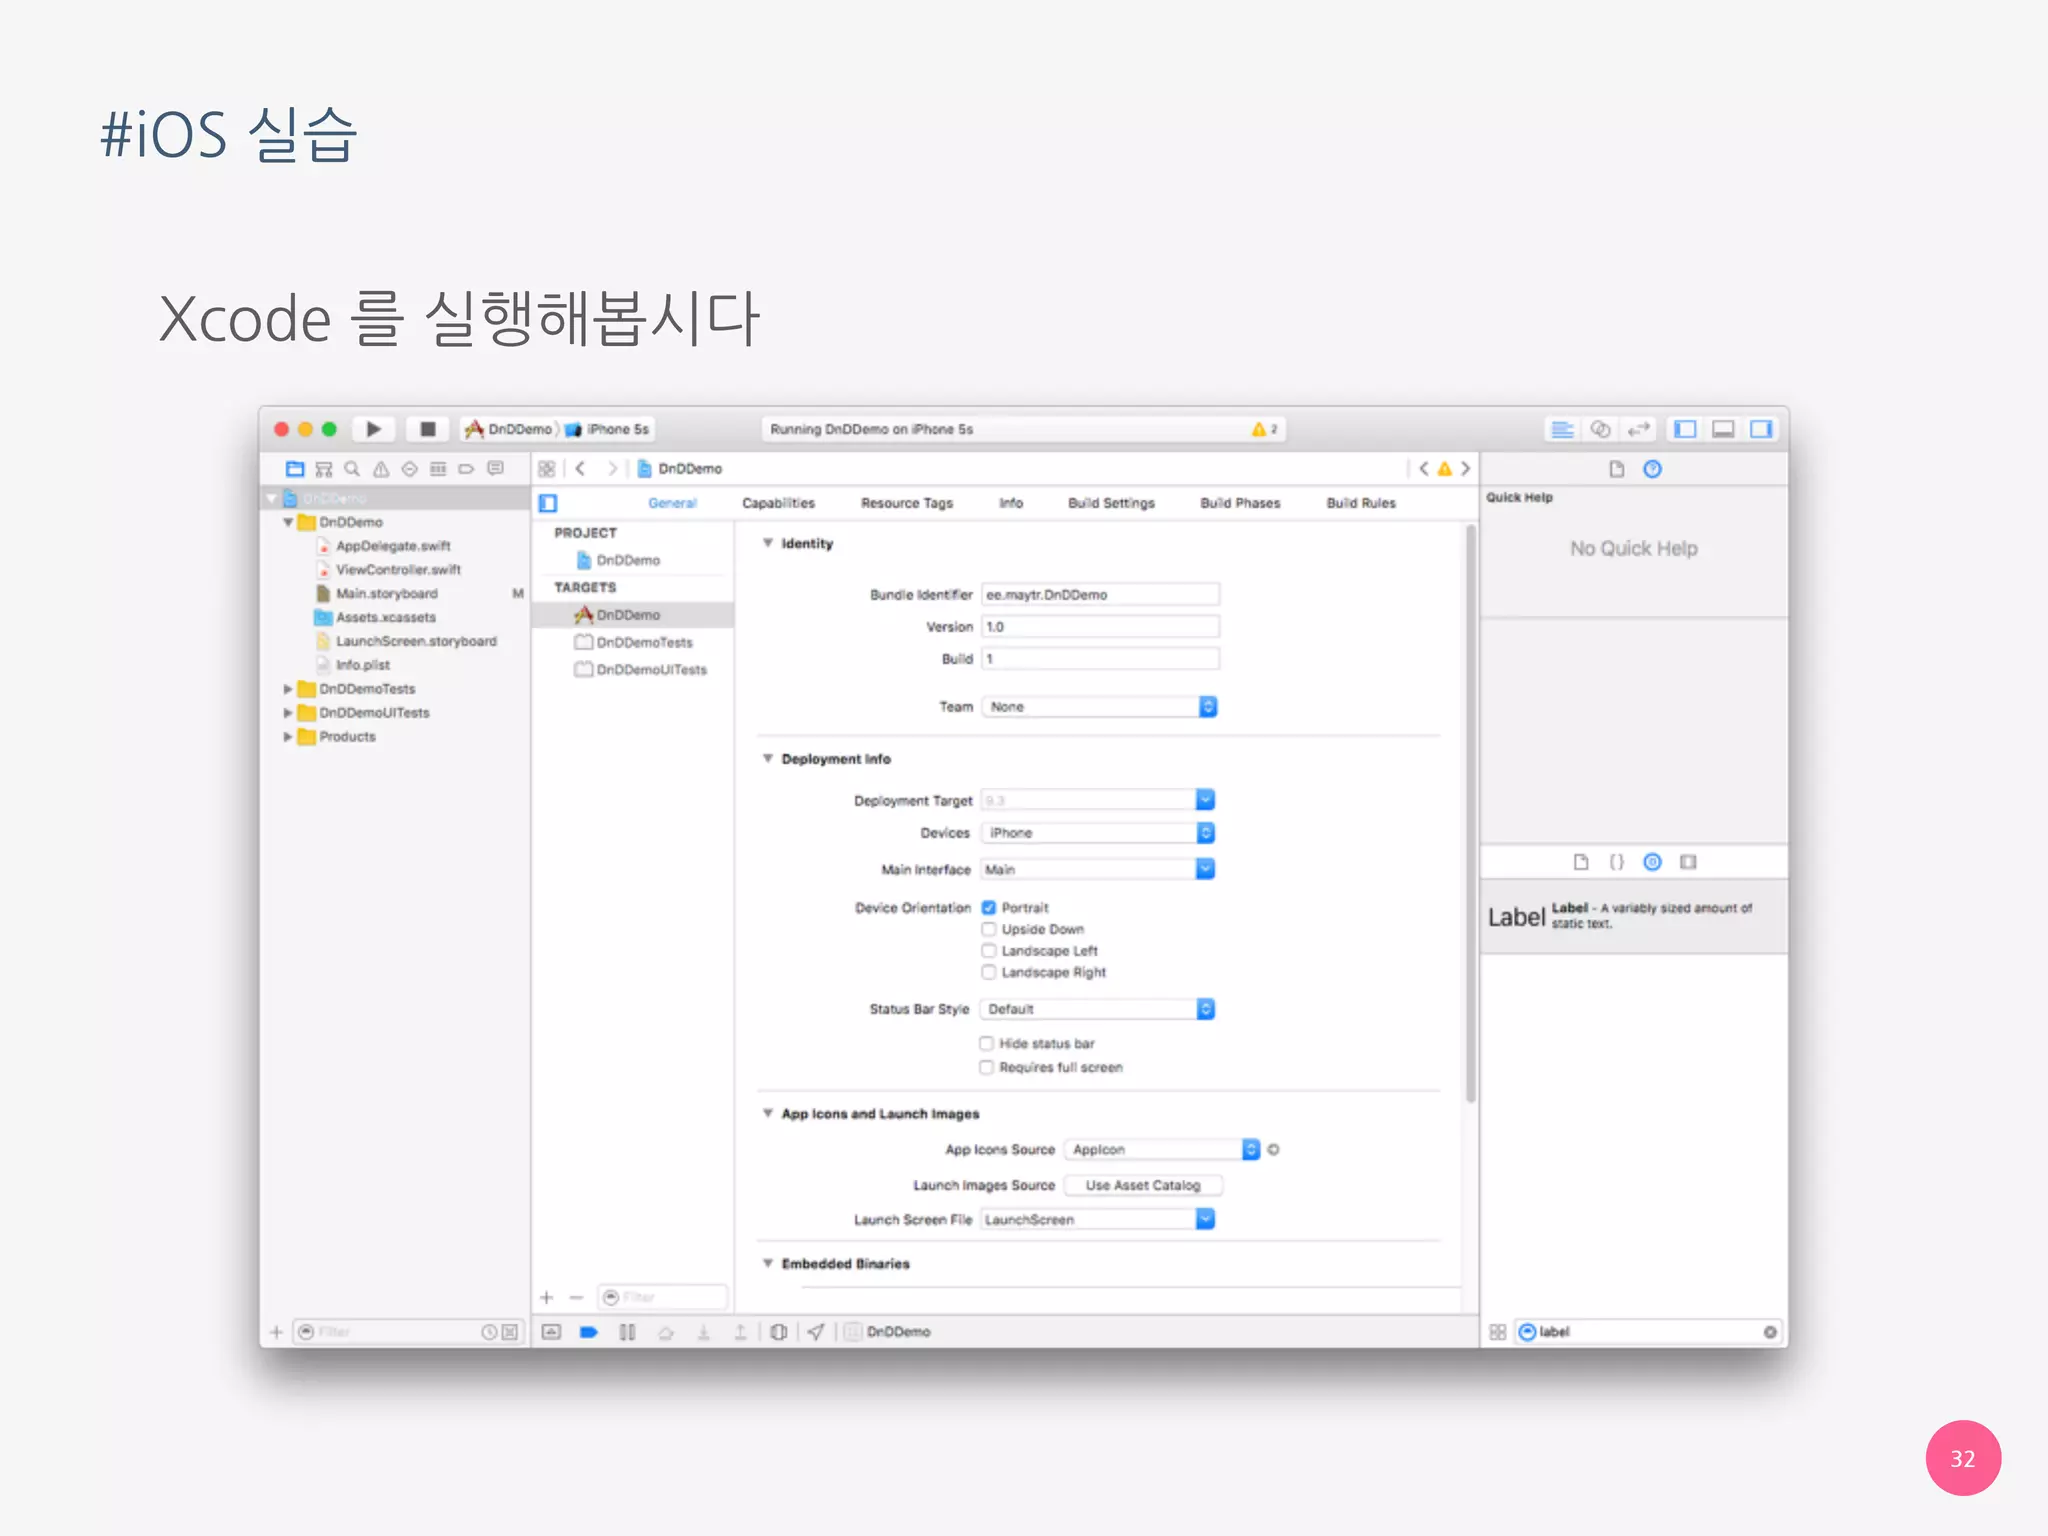Viewport: 2048px width, 1536px height.
Task: Click the pause execution icon in debug bar
Action: (627, 1332)
